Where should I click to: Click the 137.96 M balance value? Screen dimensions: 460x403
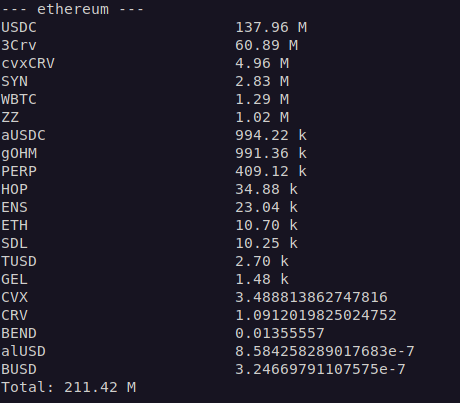(271, 27)
